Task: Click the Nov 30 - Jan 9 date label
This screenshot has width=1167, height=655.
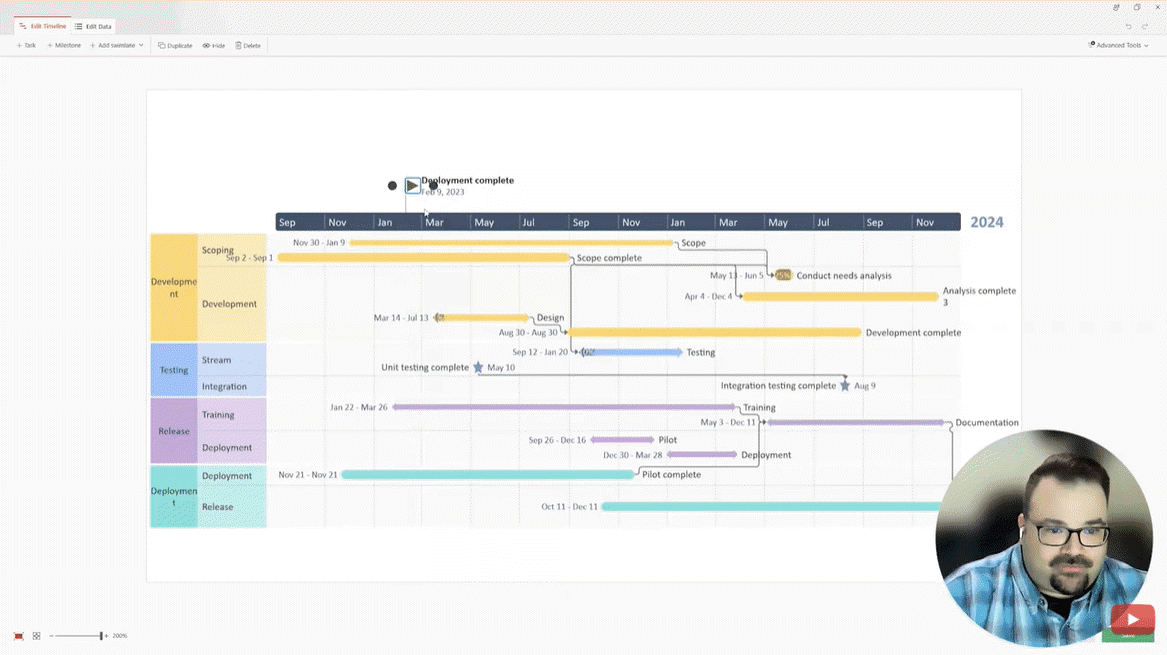Action: 319,243
